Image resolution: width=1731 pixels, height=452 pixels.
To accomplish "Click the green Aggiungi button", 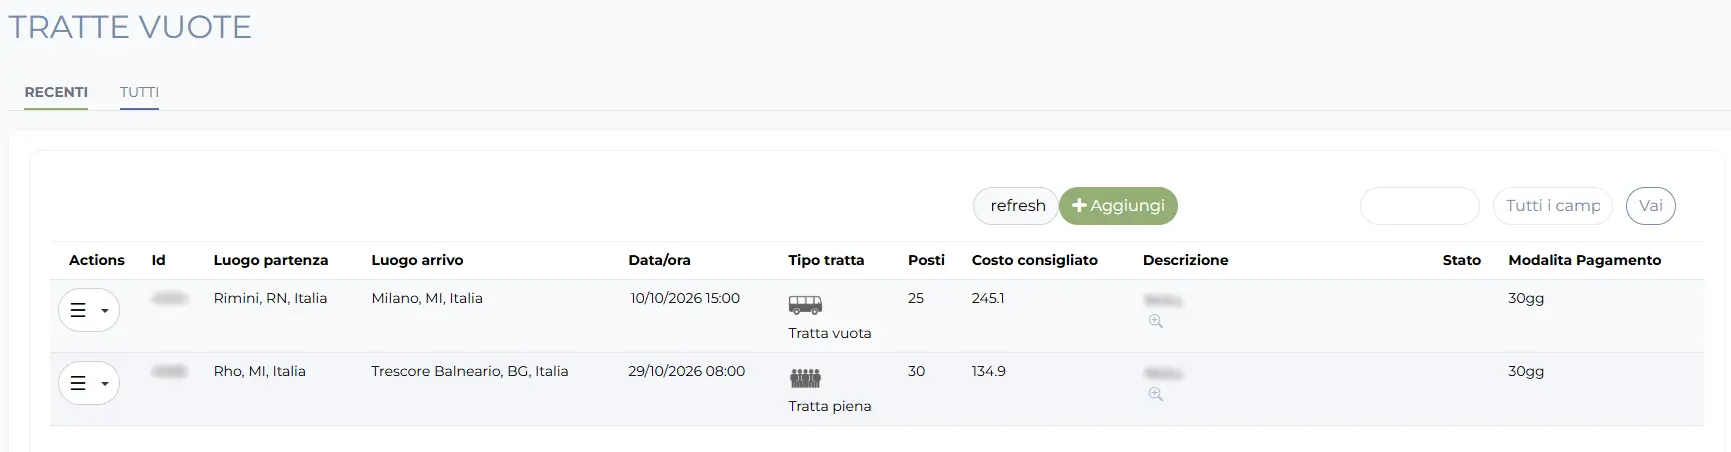I will coord(1118,206).
